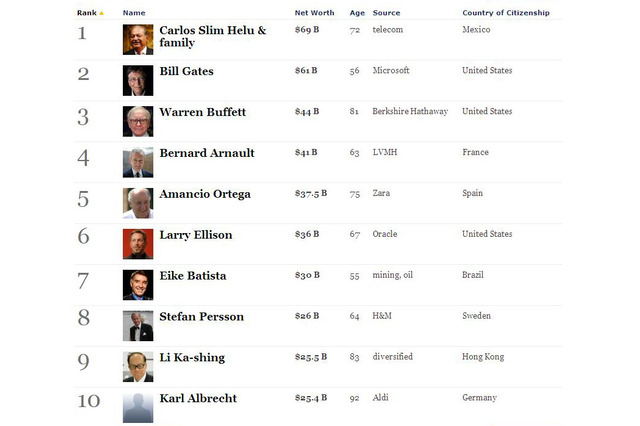Click Warren Buffett's portrait thumbnail
640x426 pixels.
pos(138,121)
